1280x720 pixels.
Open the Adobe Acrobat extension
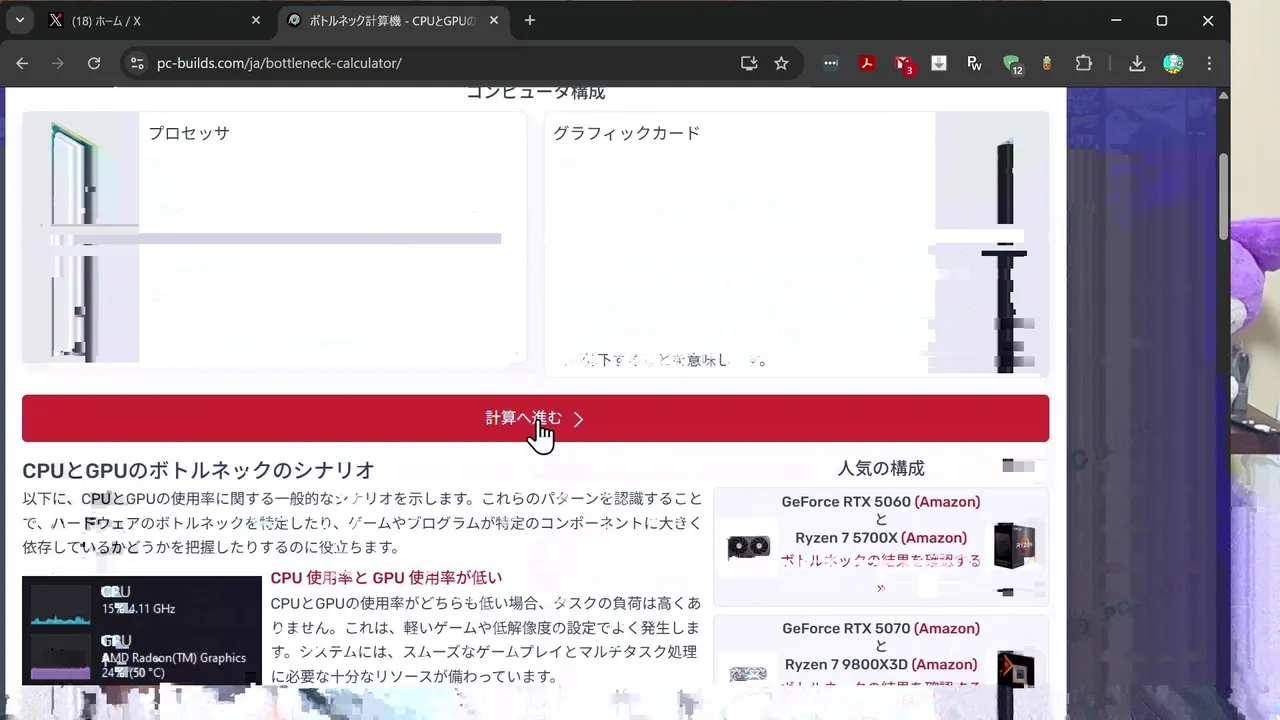(867, 63)
